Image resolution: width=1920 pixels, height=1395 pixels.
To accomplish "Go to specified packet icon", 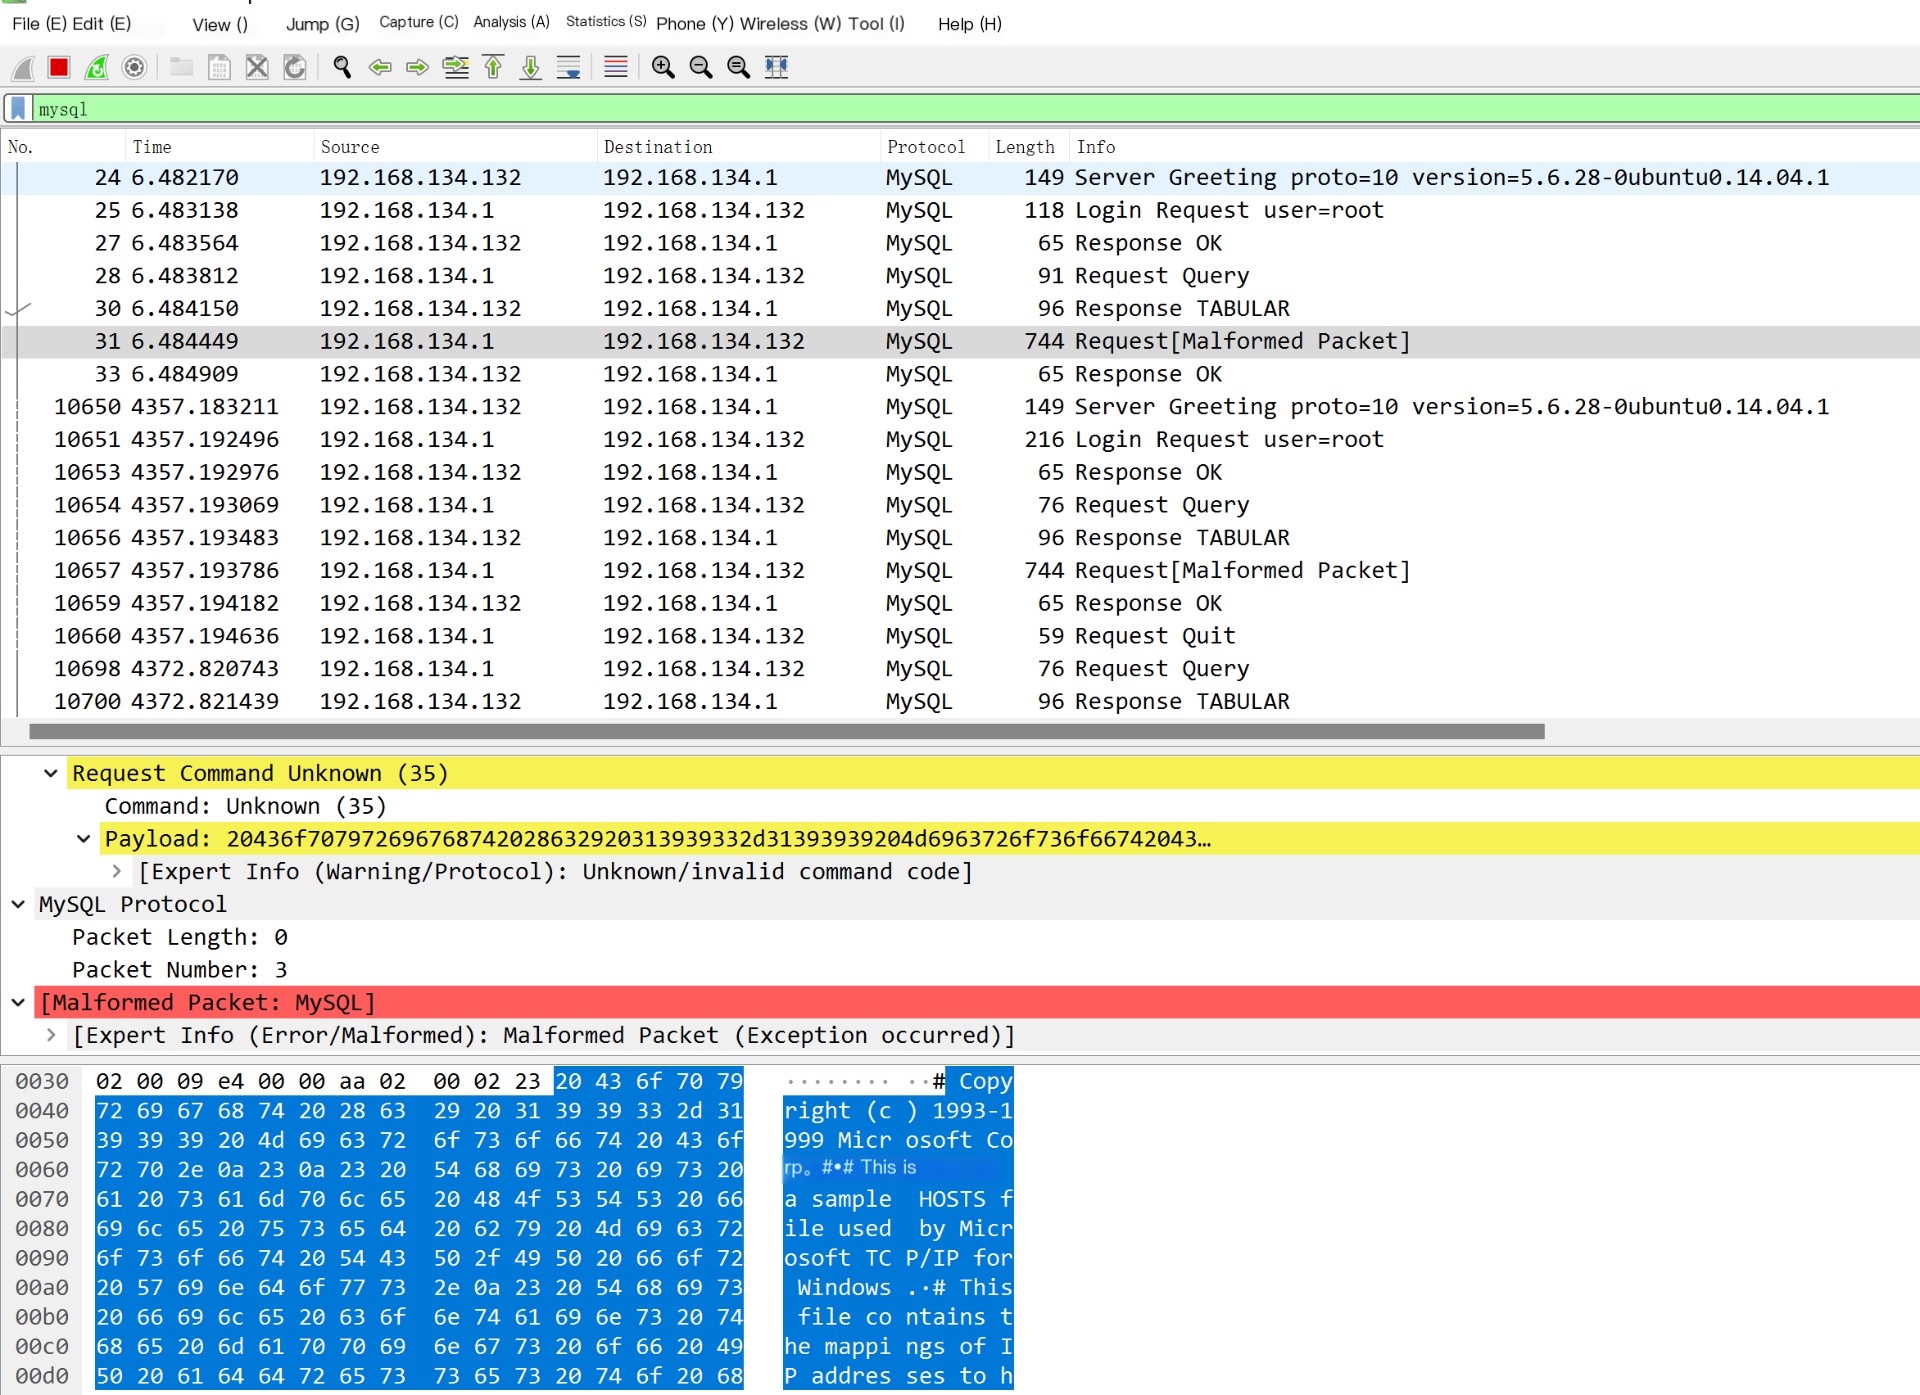I will [455, 67].
